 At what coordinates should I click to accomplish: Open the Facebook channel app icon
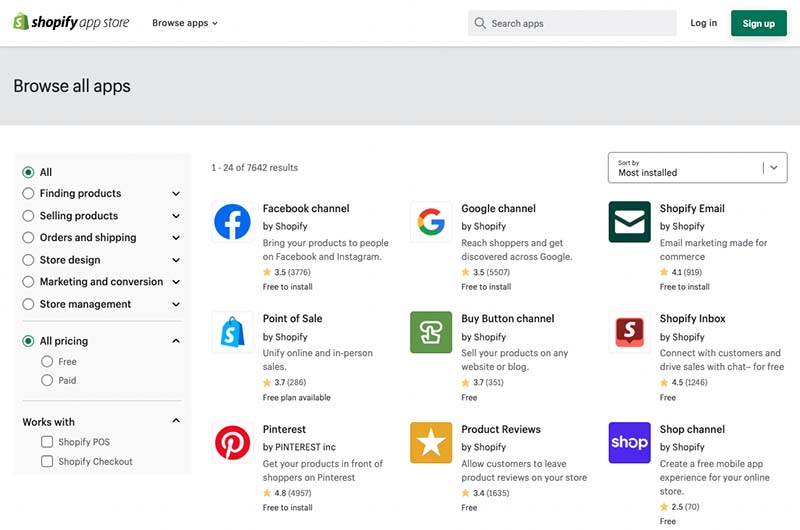(232, 222)
